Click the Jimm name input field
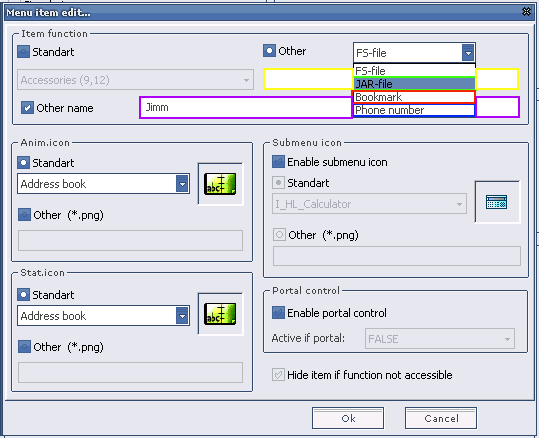The width and height of the screenshot is (539, 438). point(246,108)
